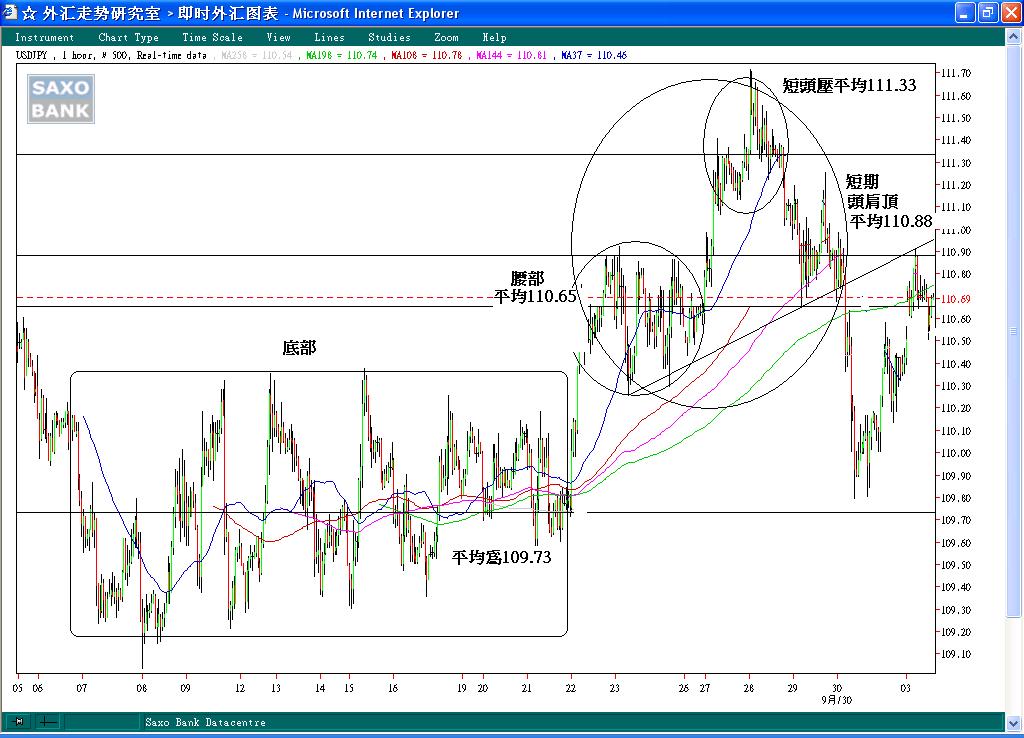Click the 22 date label on time axis
Viewport: 1024px width, 738px height.
(571, 688)
